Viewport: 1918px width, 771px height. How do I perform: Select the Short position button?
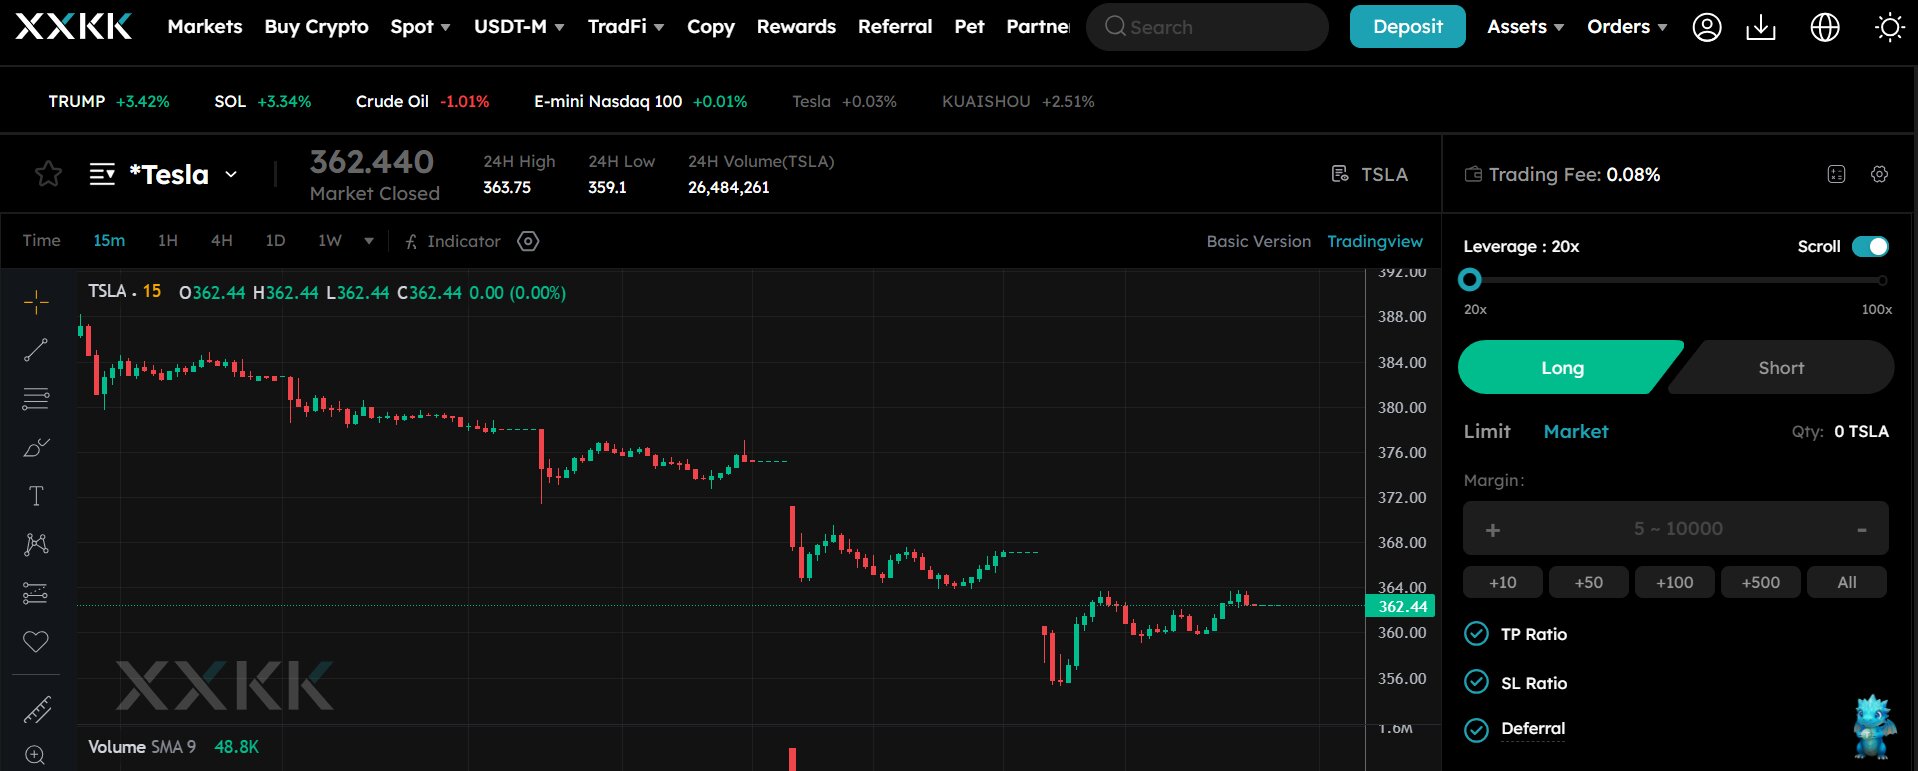pyautogui.click(x=1781, y=368)
